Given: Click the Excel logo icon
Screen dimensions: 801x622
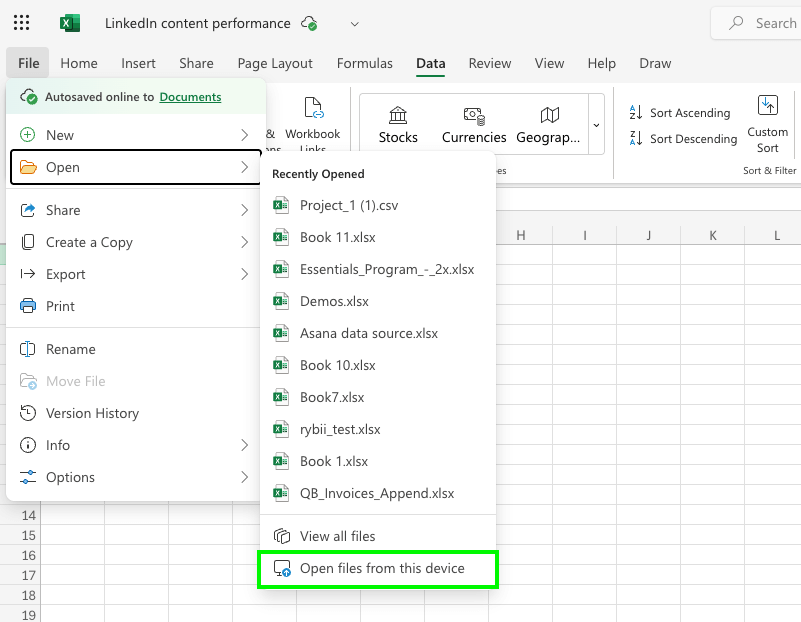Looking at the screenshot, I should click(x=70, y=23).
